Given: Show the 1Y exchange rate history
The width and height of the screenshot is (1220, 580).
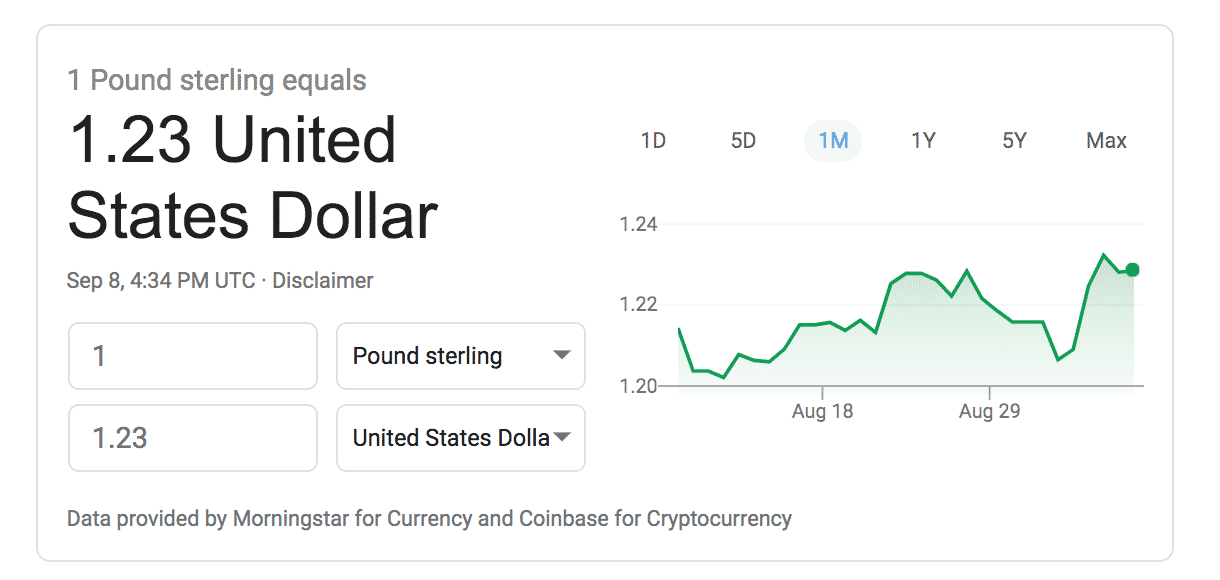Looking at the screenshot, I should (923, 141).
